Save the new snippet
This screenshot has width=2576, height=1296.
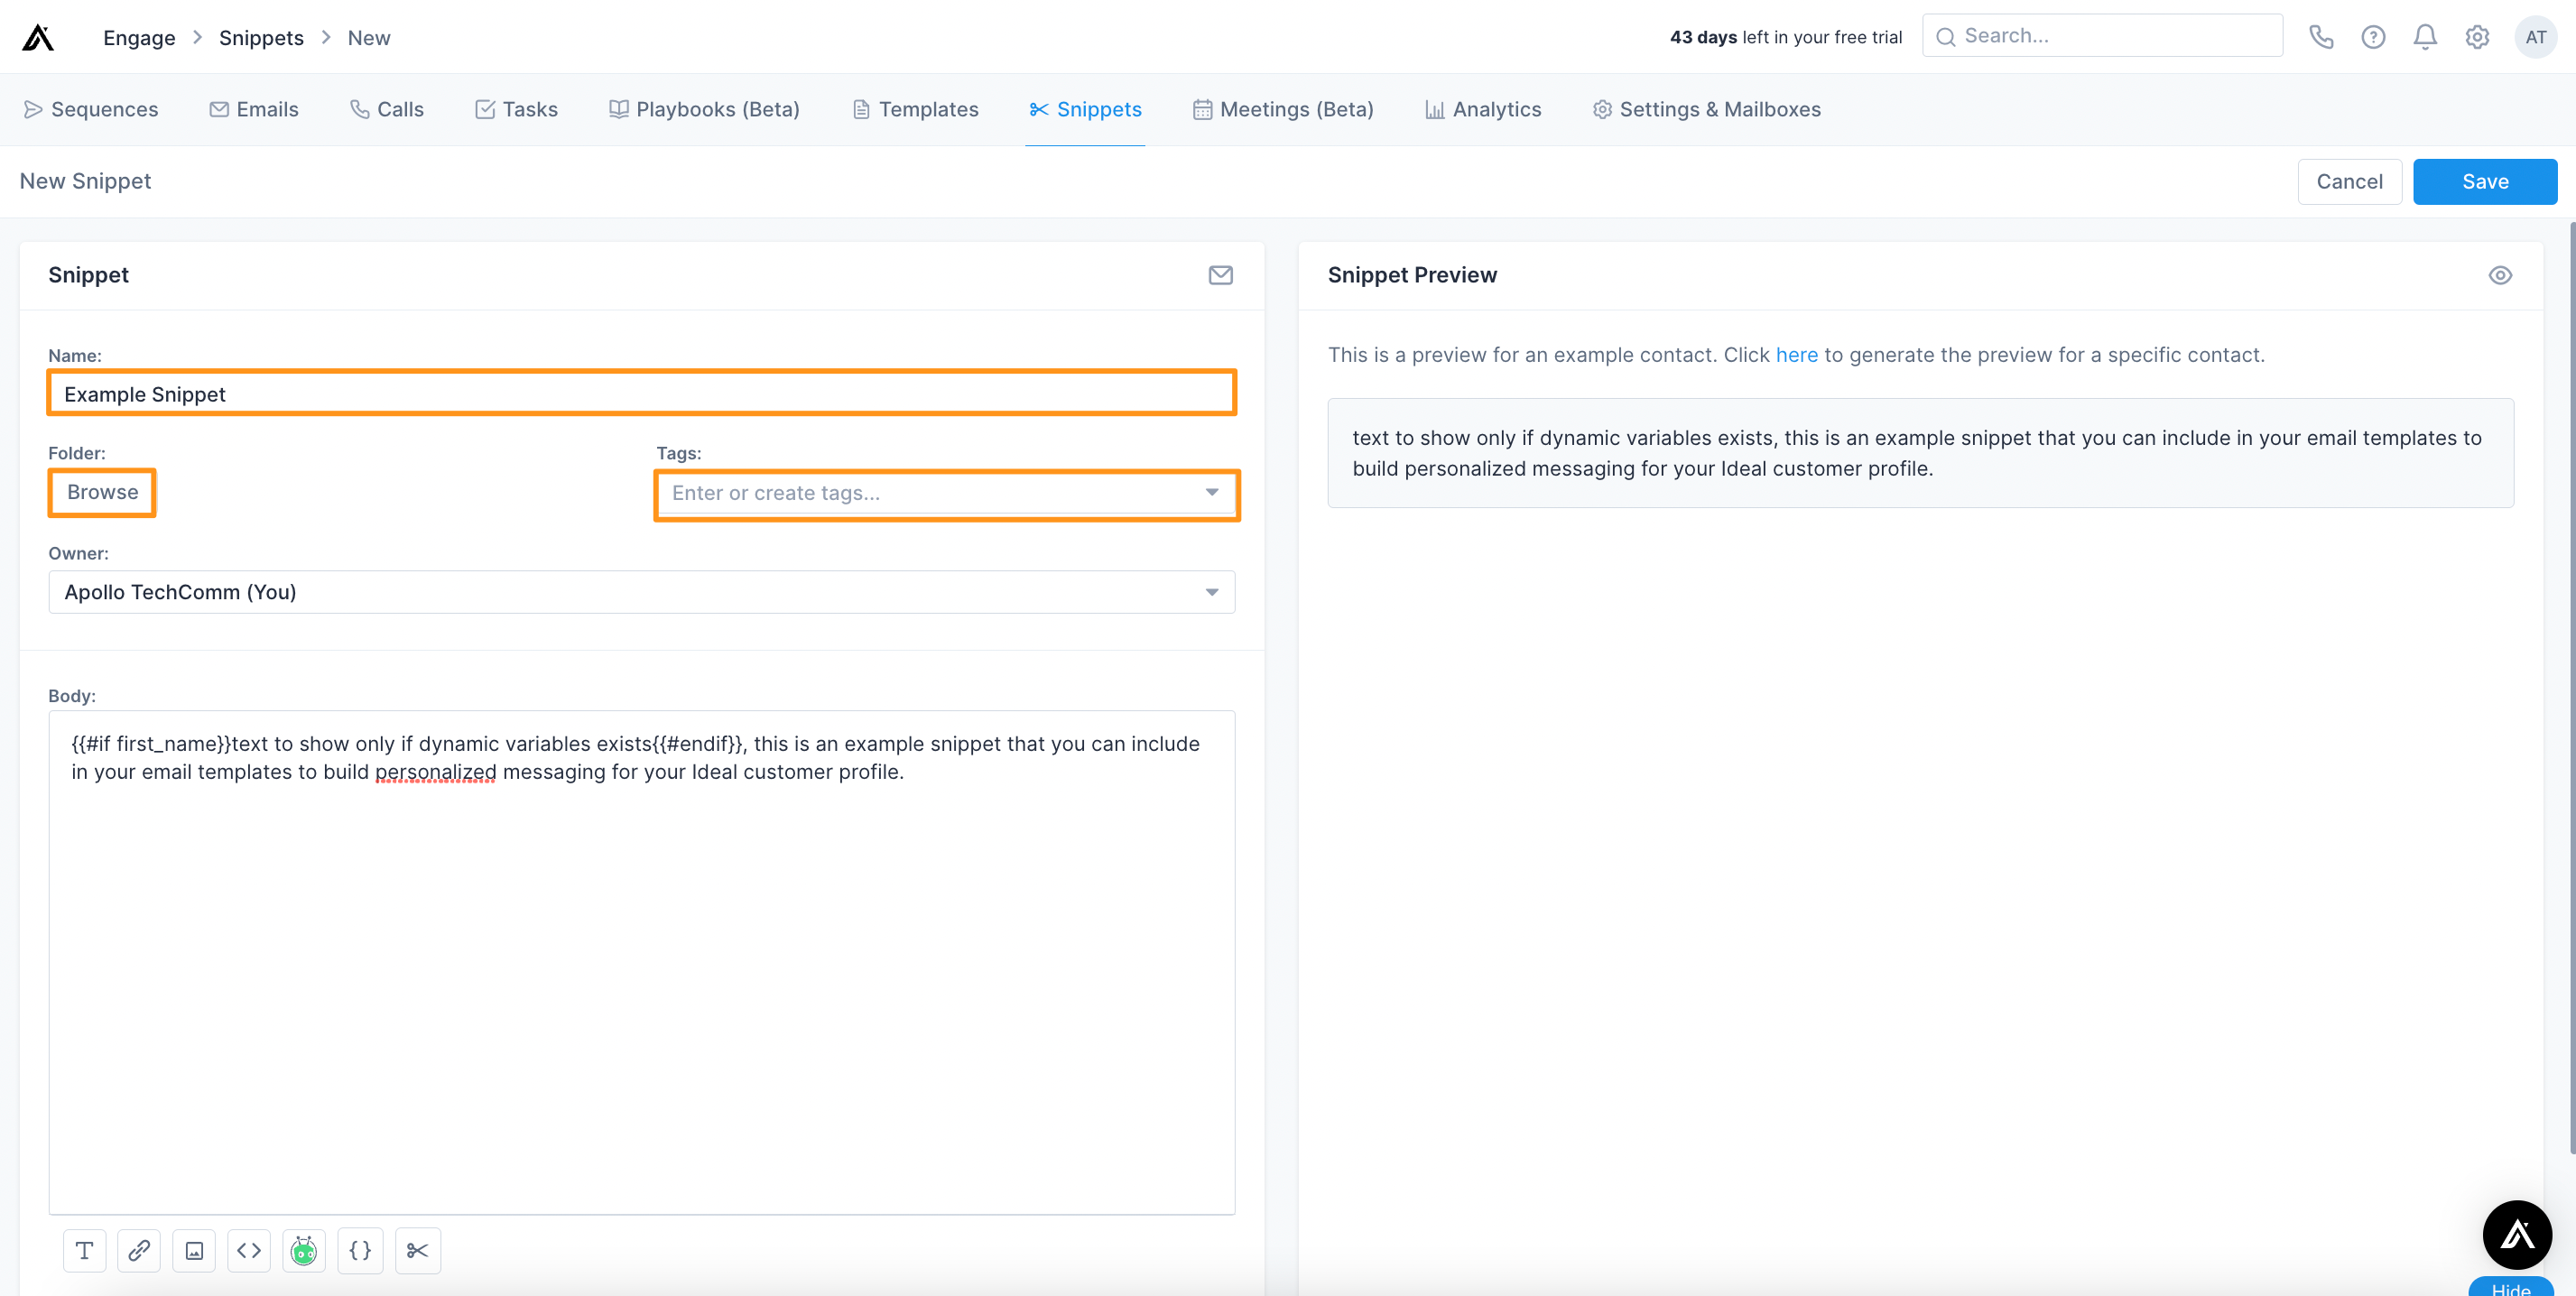2485,181
